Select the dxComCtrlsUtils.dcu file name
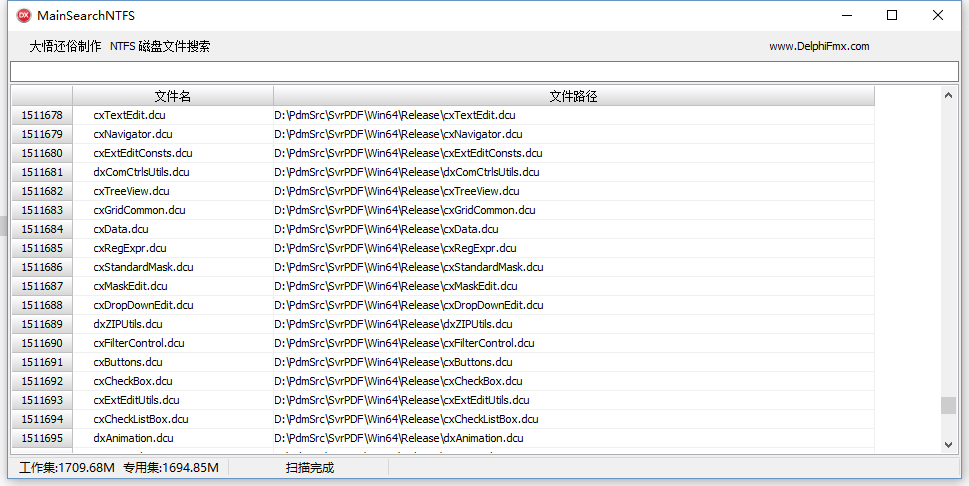 click(141, 172)
